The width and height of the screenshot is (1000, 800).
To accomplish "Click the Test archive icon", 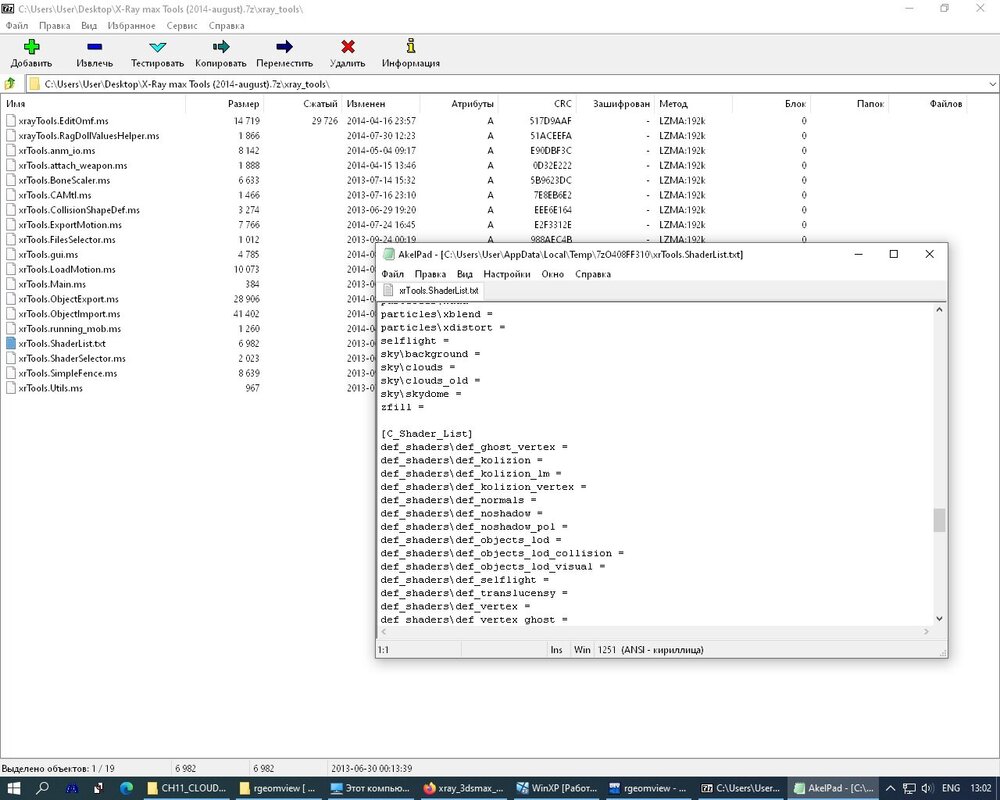I will tap(157, 47).
